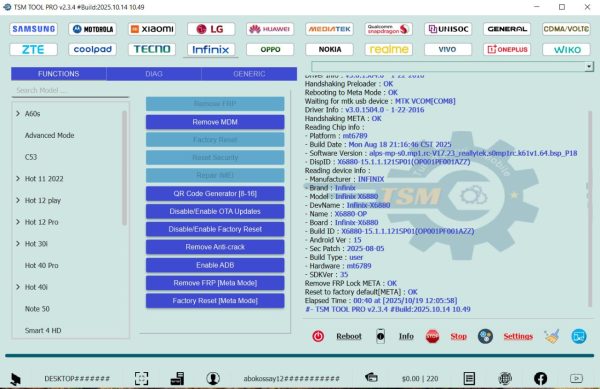Switch to the GENERIC tab
The image size is (600, 389).
click(249, 74)
